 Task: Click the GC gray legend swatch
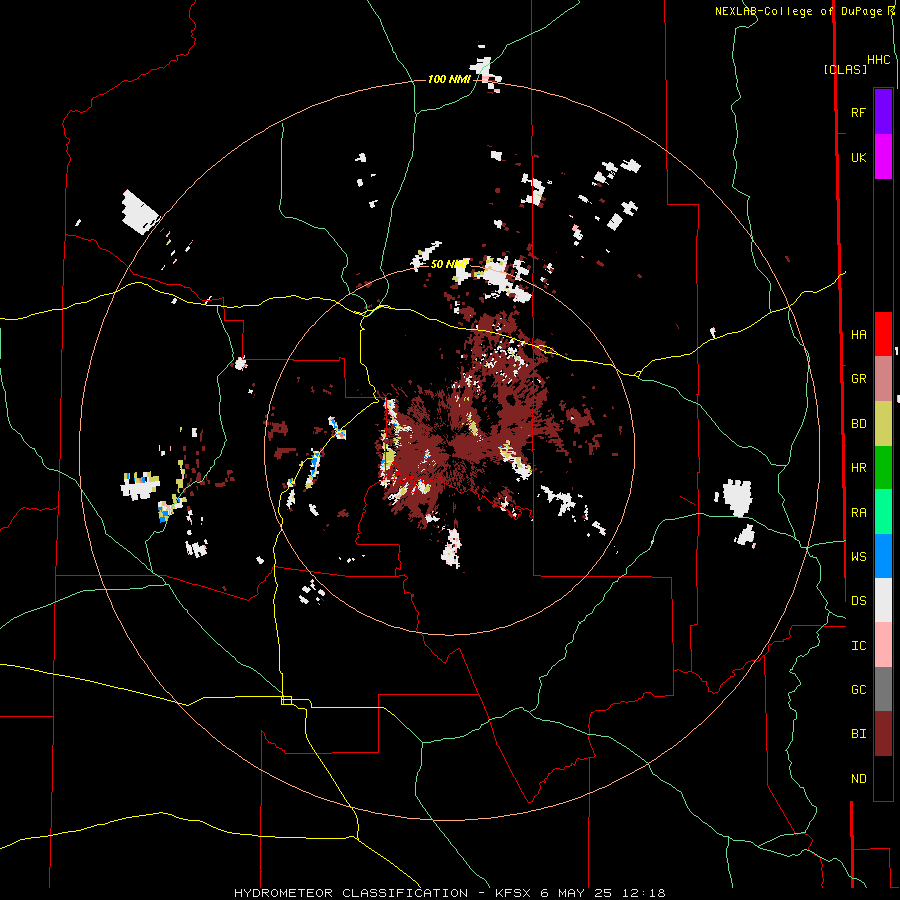tap(883, 689)
